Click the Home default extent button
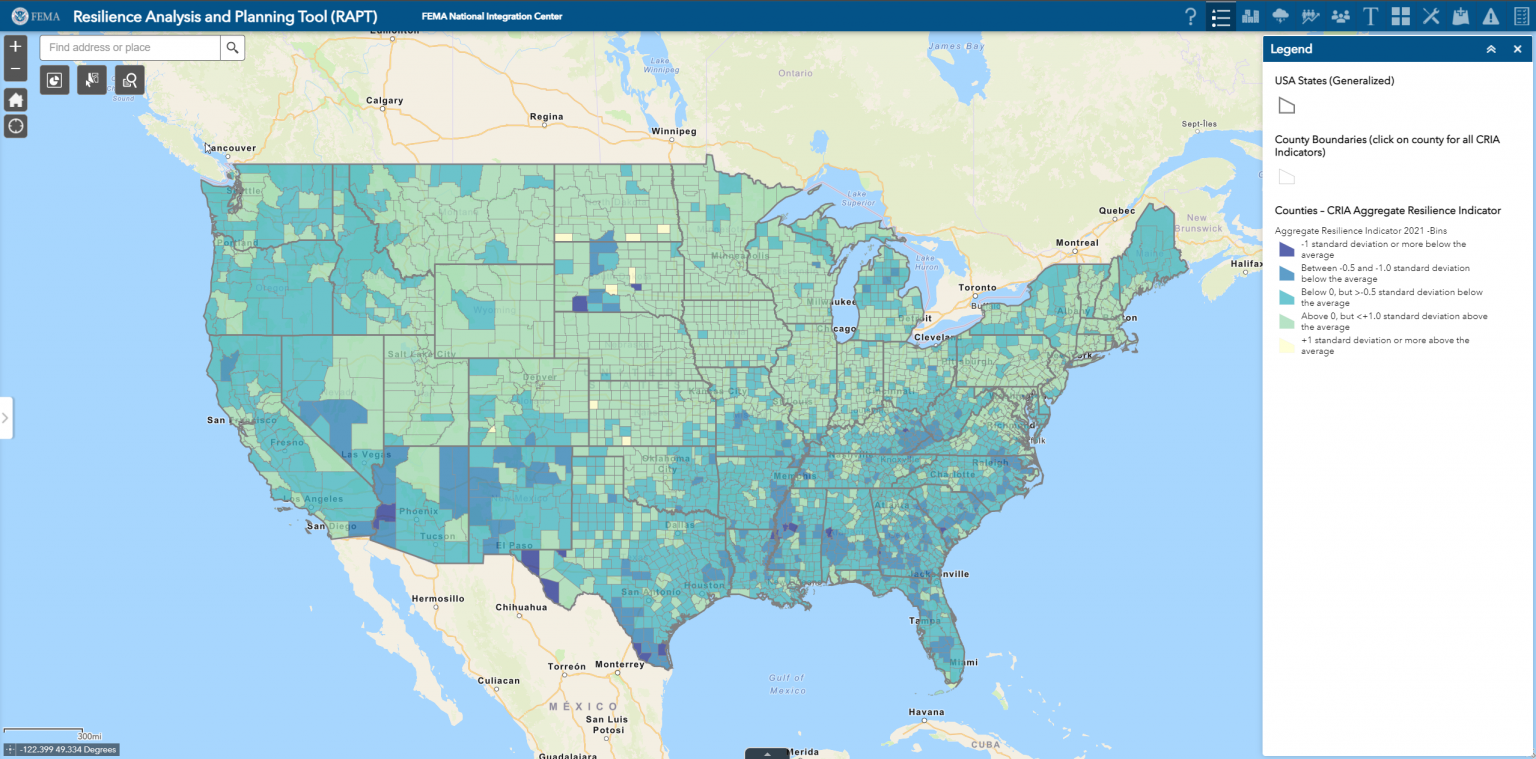This screenshot has height=759, width=1536. point(15,99)
